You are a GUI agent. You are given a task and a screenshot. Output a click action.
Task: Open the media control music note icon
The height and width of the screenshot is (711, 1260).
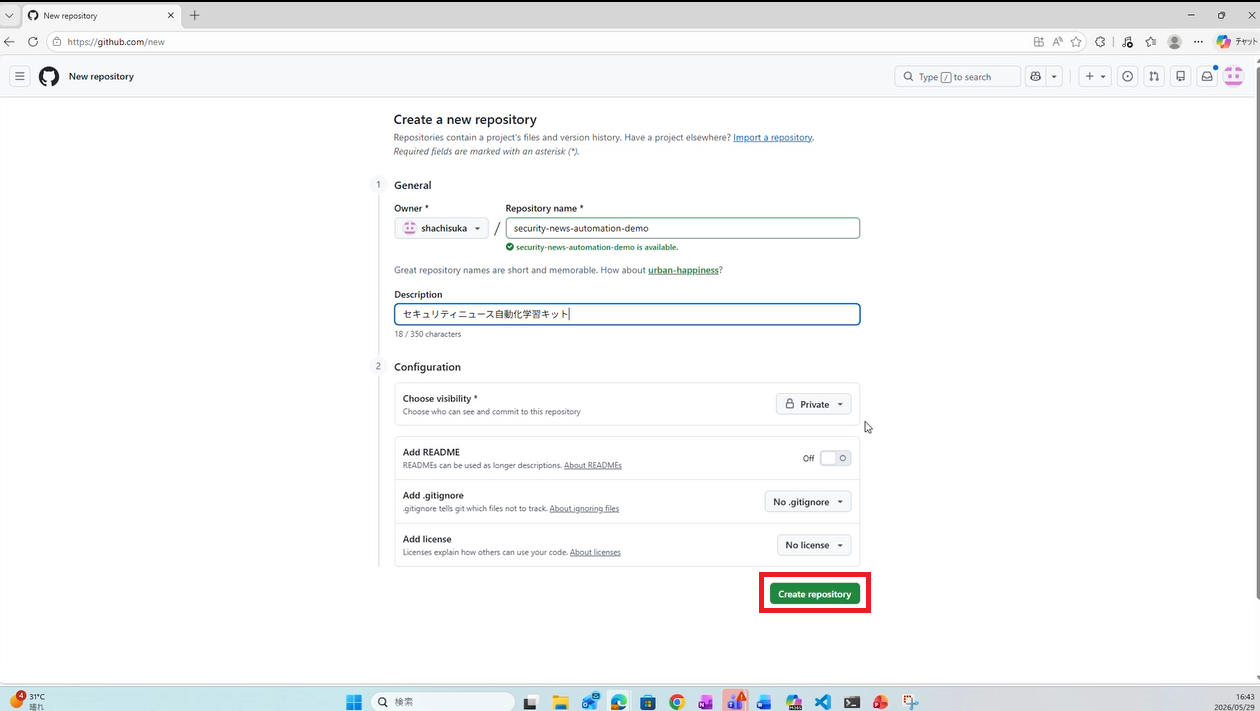point(1127,42)
